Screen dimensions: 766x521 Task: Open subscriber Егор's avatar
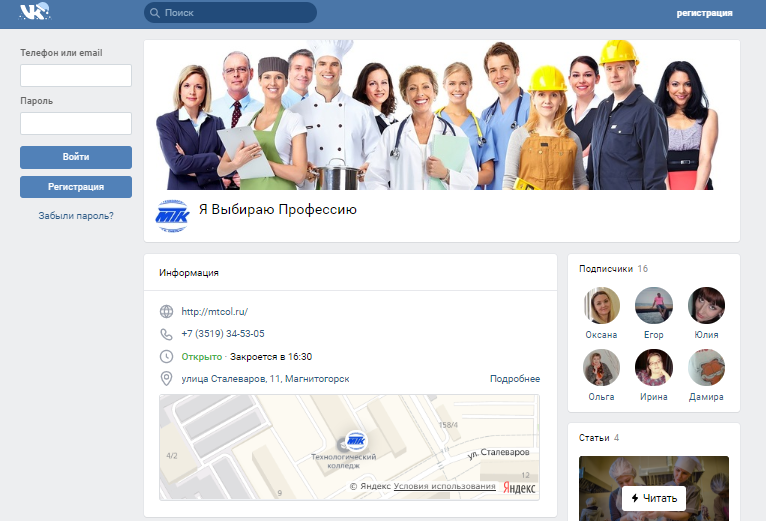tap(654, 305)
